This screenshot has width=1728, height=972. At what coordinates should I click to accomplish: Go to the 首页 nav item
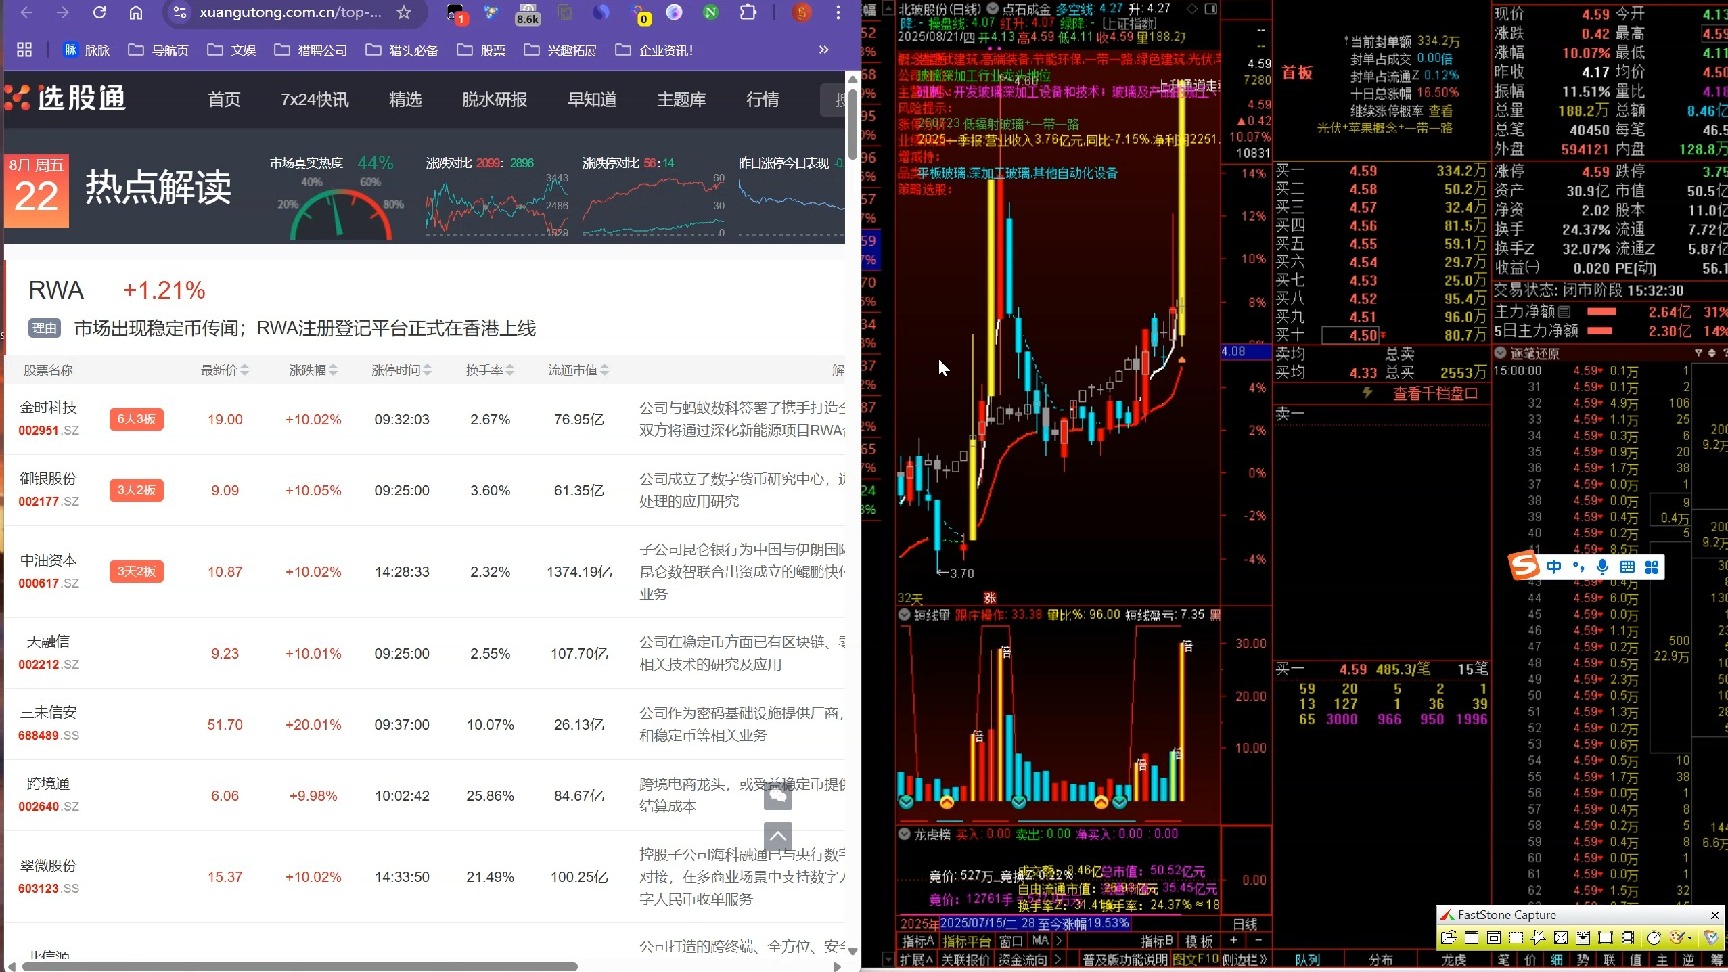224,99
